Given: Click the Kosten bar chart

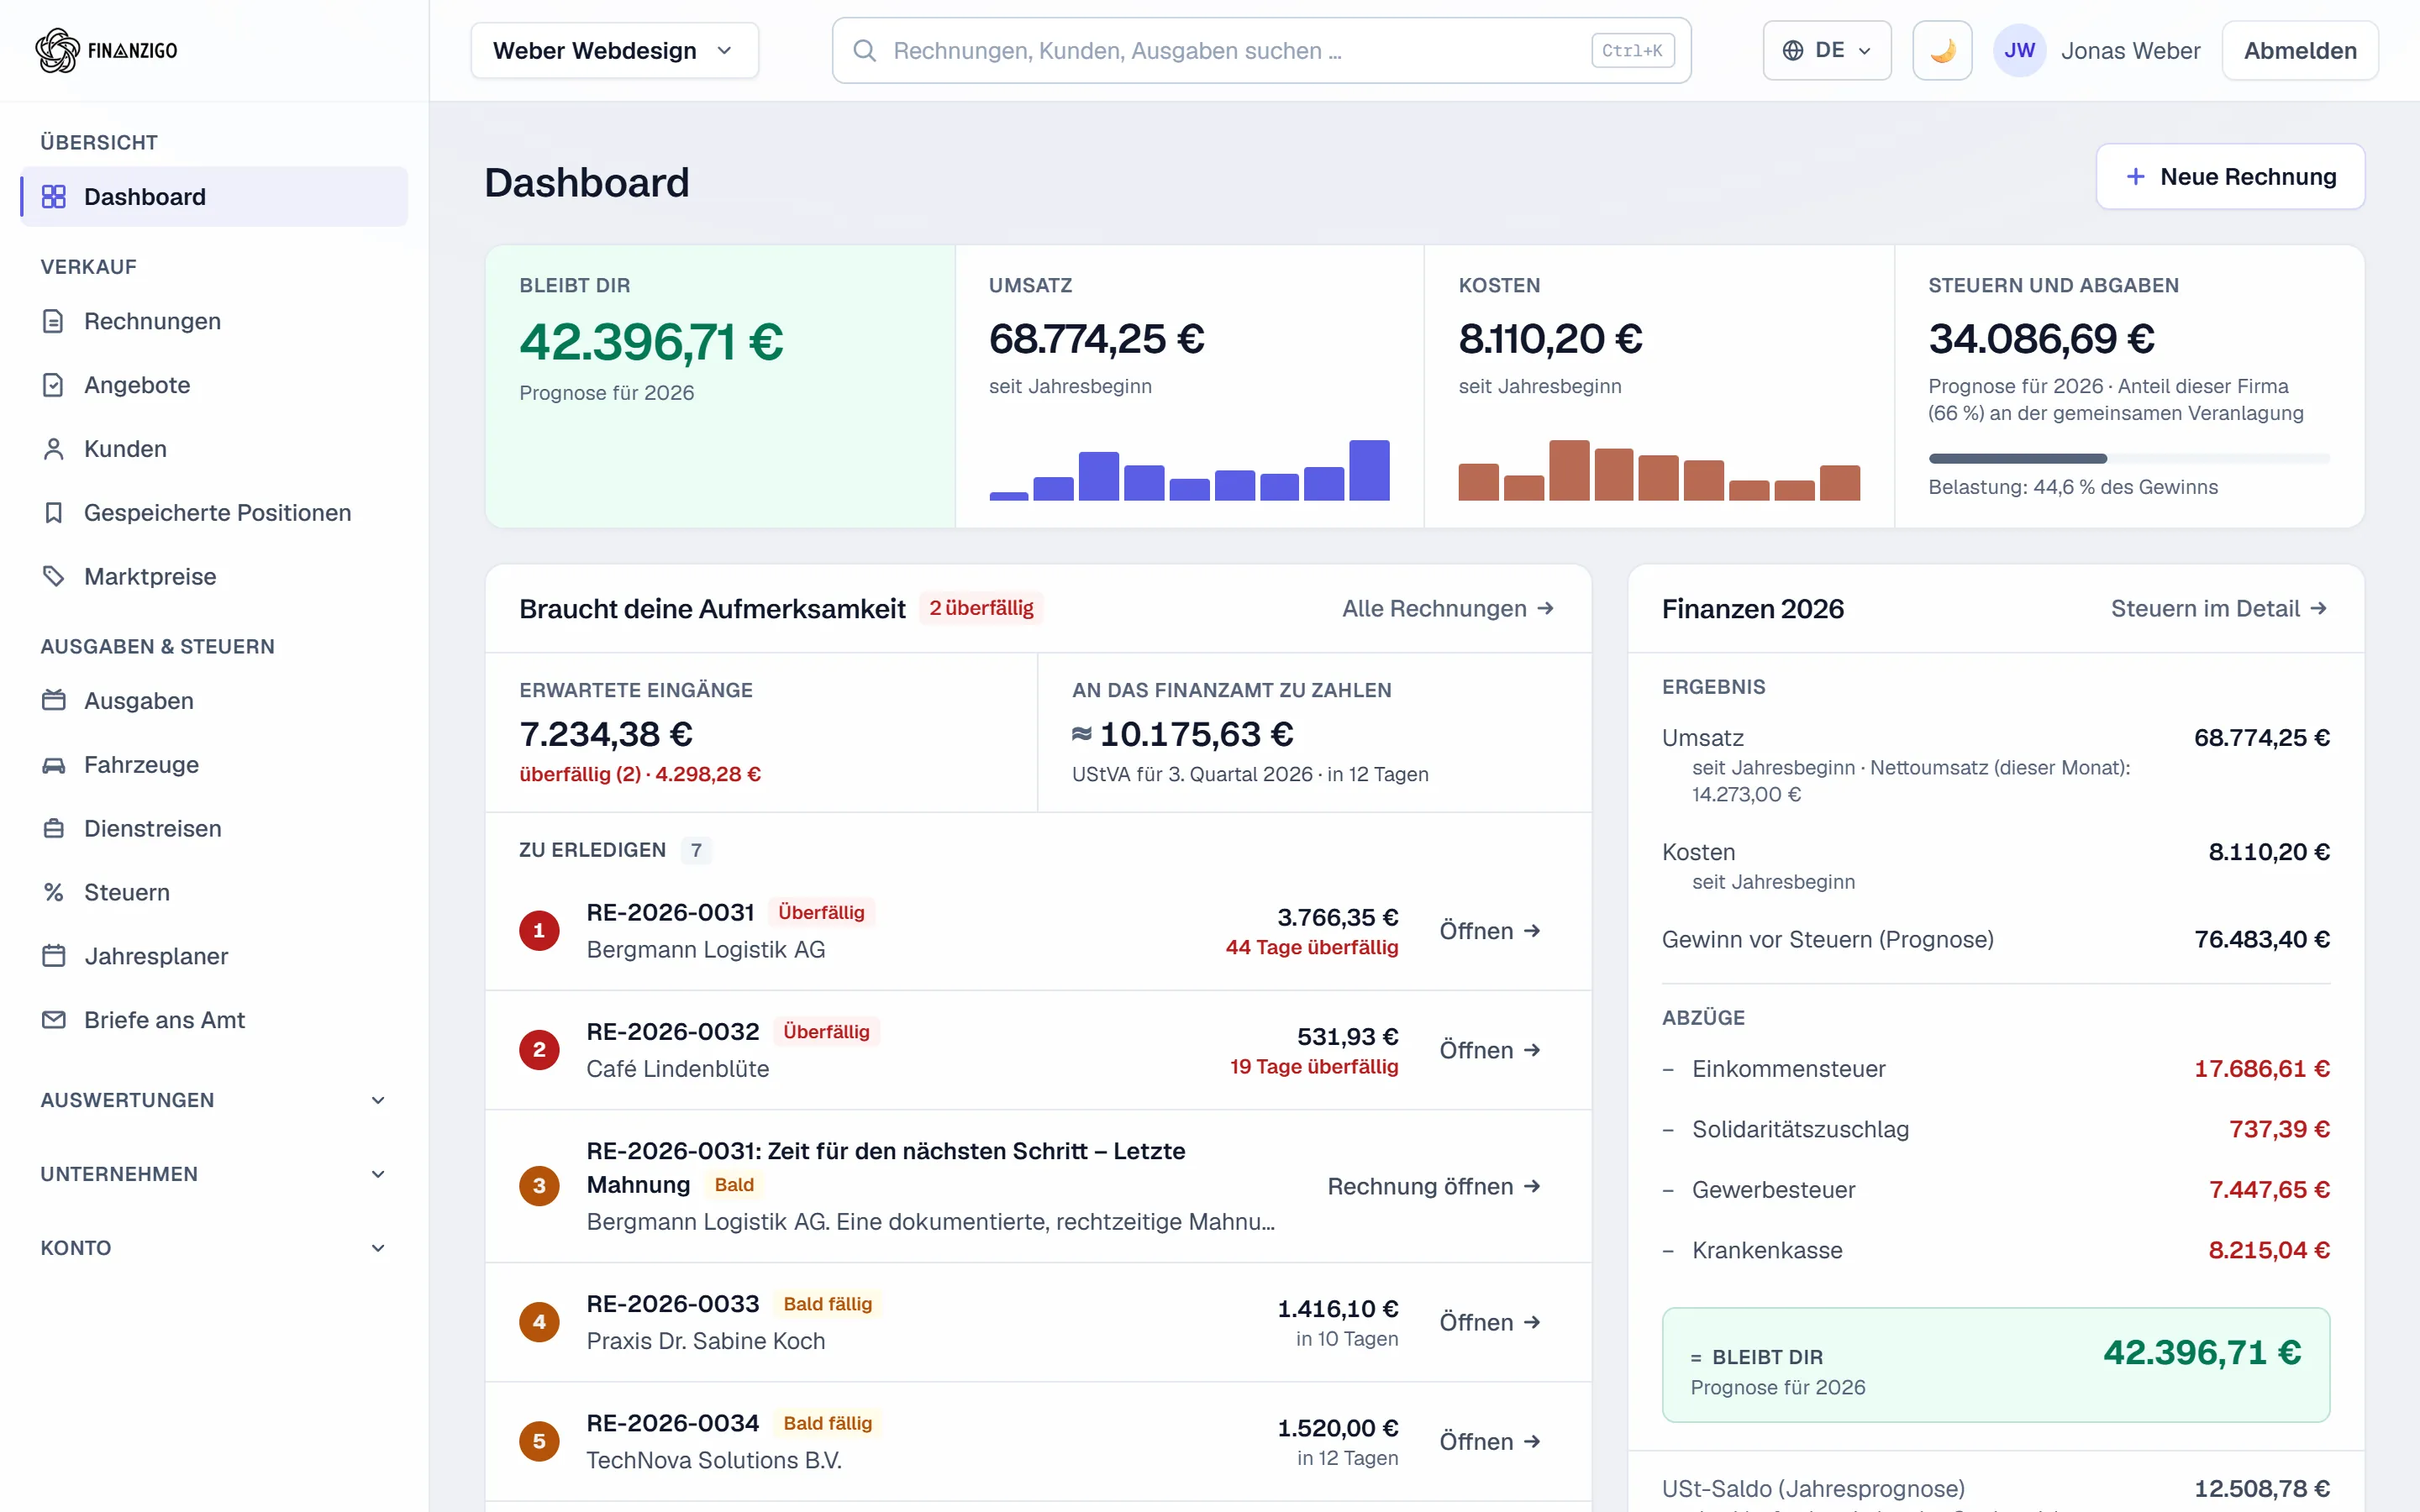Looking at the screenshot, I should click(1659, 470).
